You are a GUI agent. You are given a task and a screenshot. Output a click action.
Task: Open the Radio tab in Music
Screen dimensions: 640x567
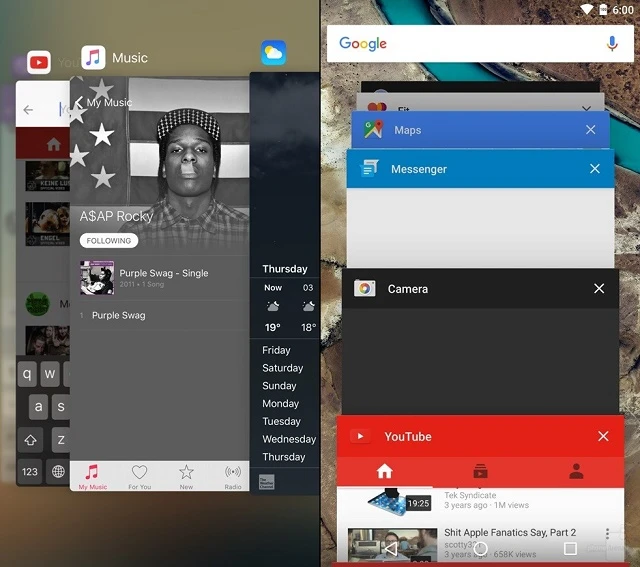(x=232, y=476)
